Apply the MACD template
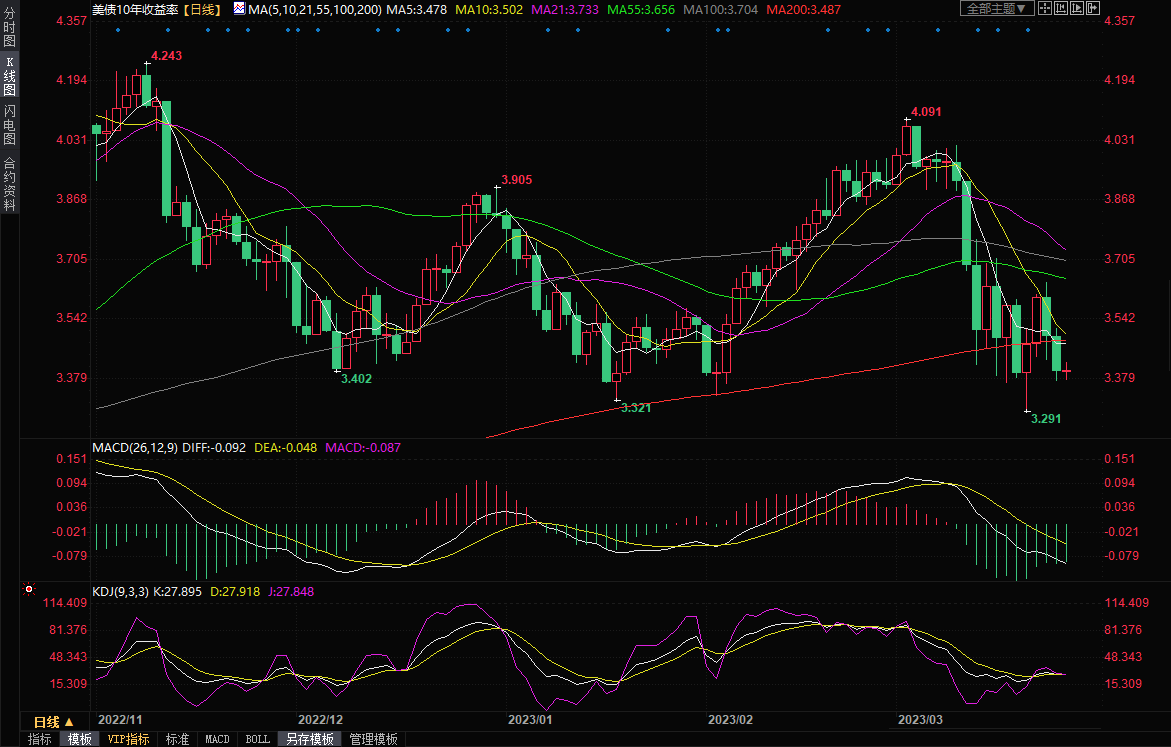Viewport: 1171px width, 747px height. point(217,739)
